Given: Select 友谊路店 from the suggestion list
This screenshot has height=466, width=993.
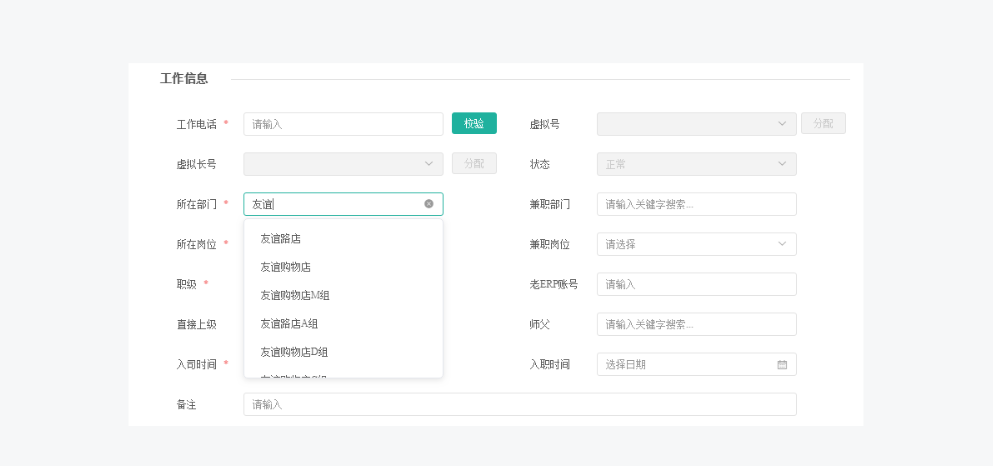Looking at the screenshot, I should (x=281, y=239).
